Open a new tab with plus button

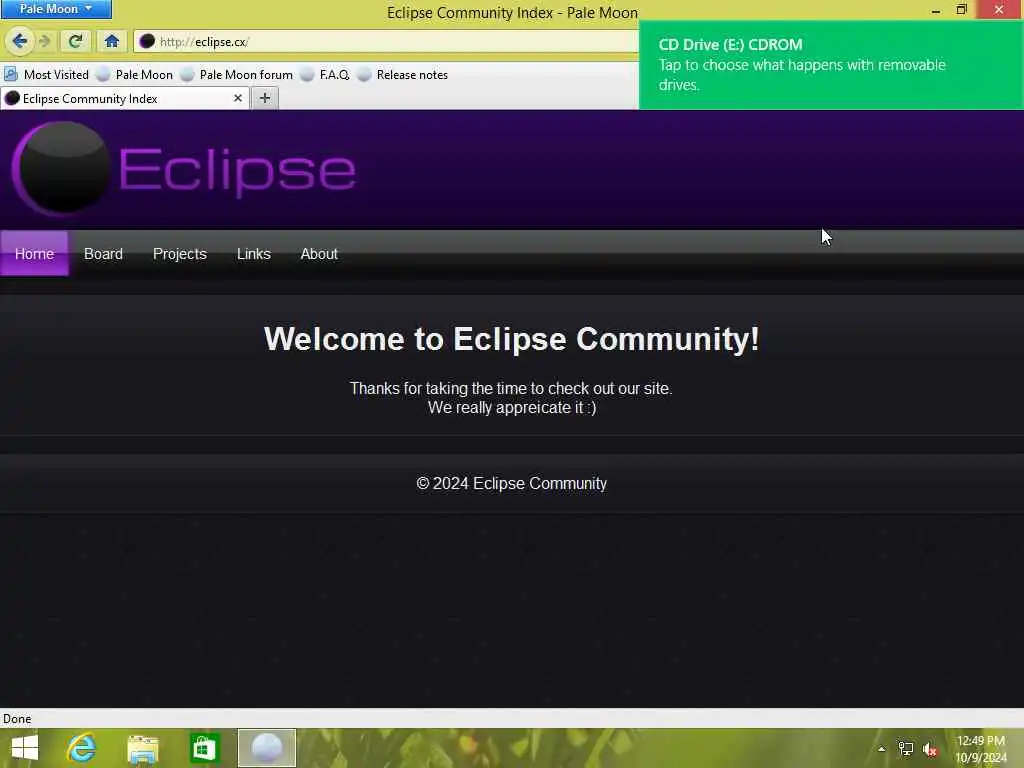tap(264, 98)
